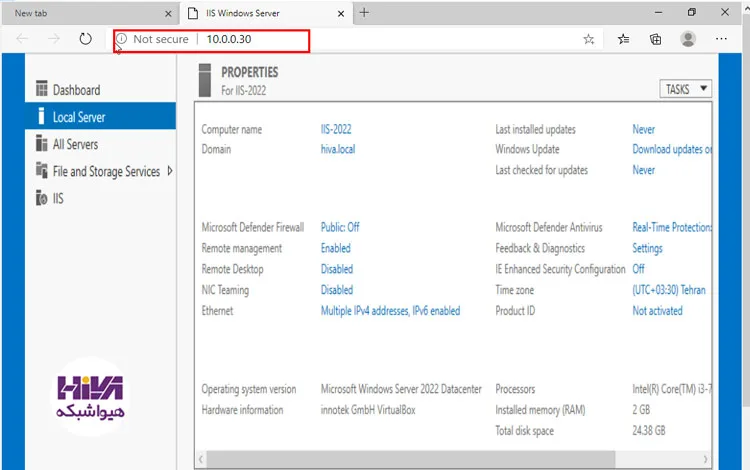
Task: Open the Settings and more ellipsis menu
Action: point(721,39)
